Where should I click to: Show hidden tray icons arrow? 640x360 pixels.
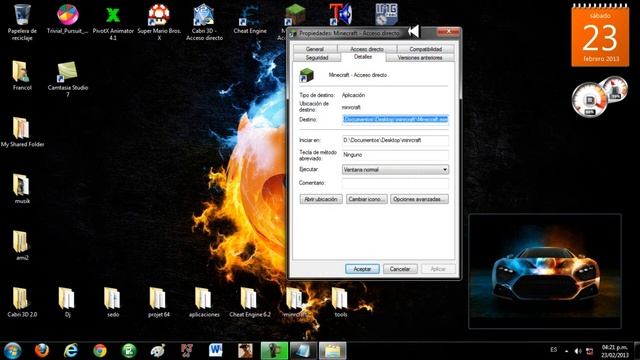point(566,351)
